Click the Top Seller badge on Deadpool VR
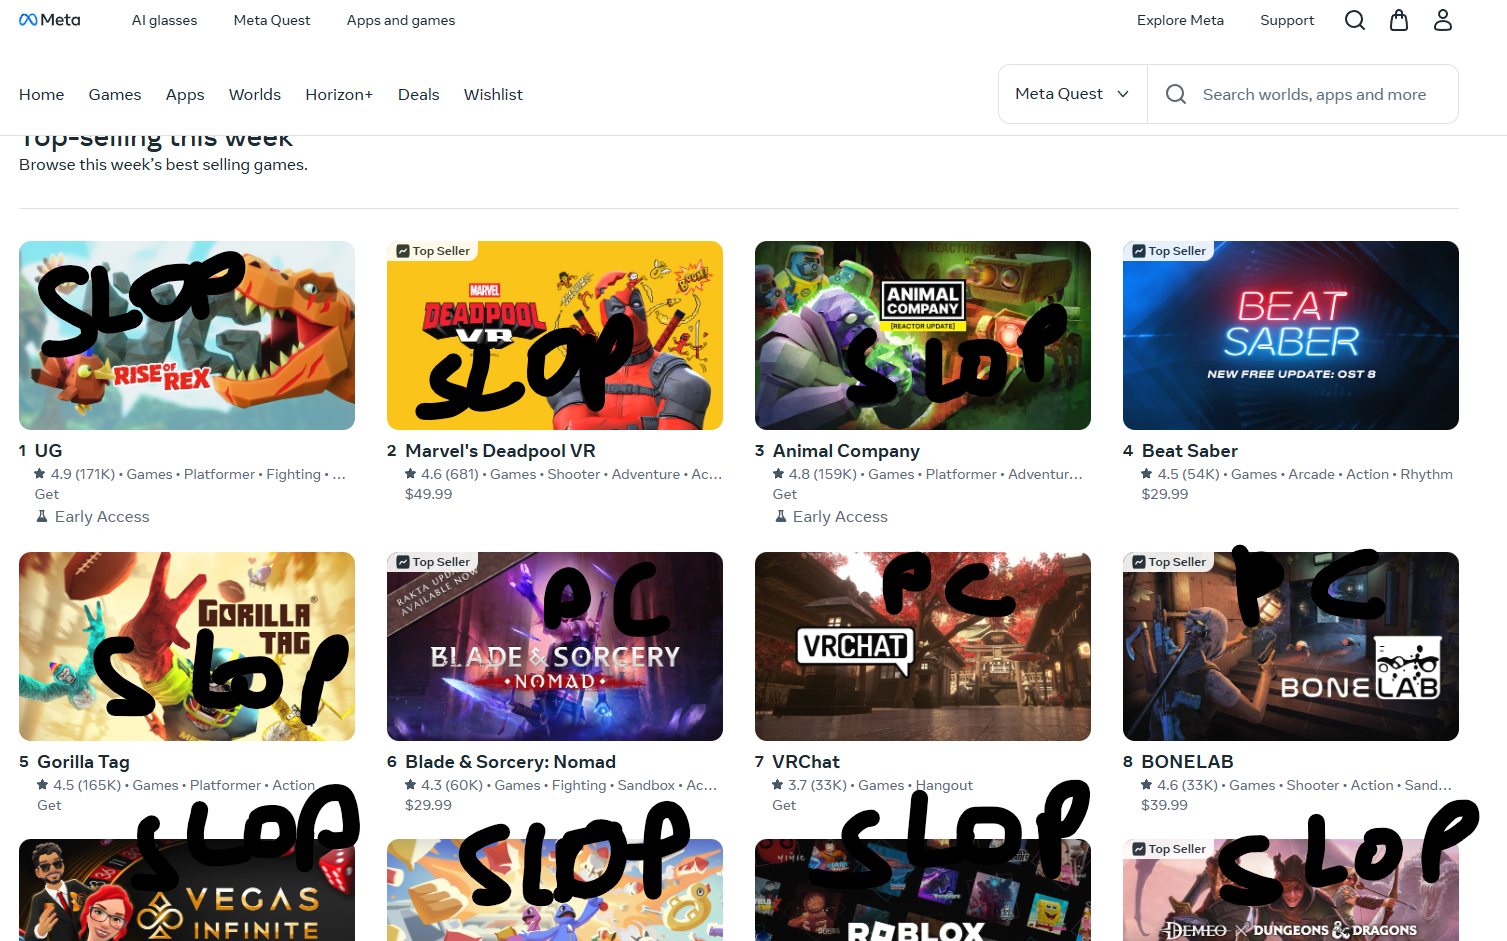The image size is (1507, 941). (433, 251)
